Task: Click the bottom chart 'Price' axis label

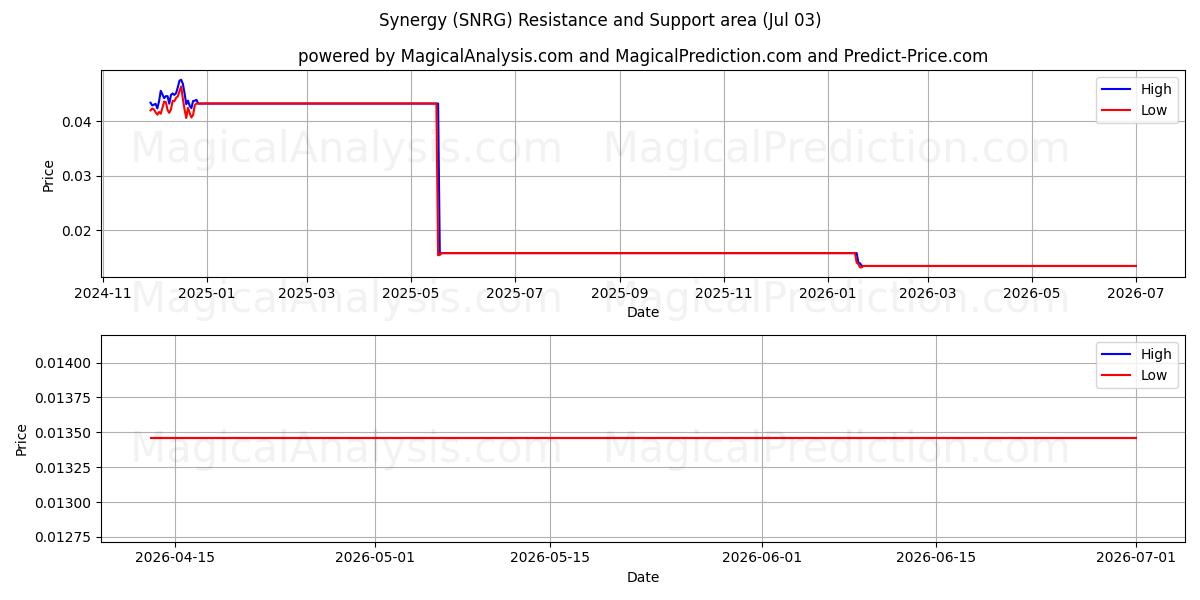Action: (22, 438)
